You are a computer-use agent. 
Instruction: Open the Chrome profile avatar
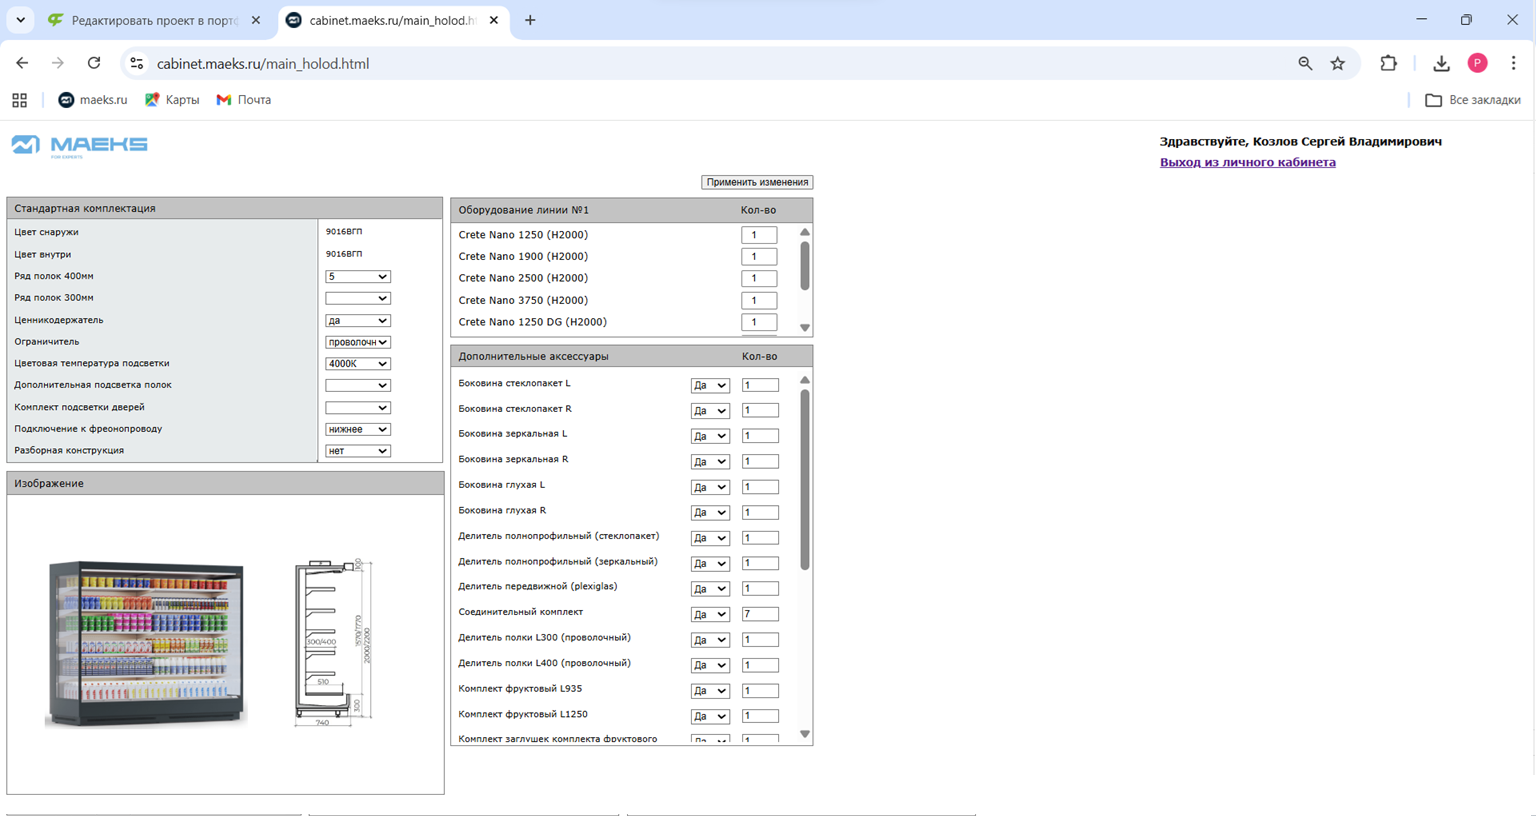click(1477, 63)
